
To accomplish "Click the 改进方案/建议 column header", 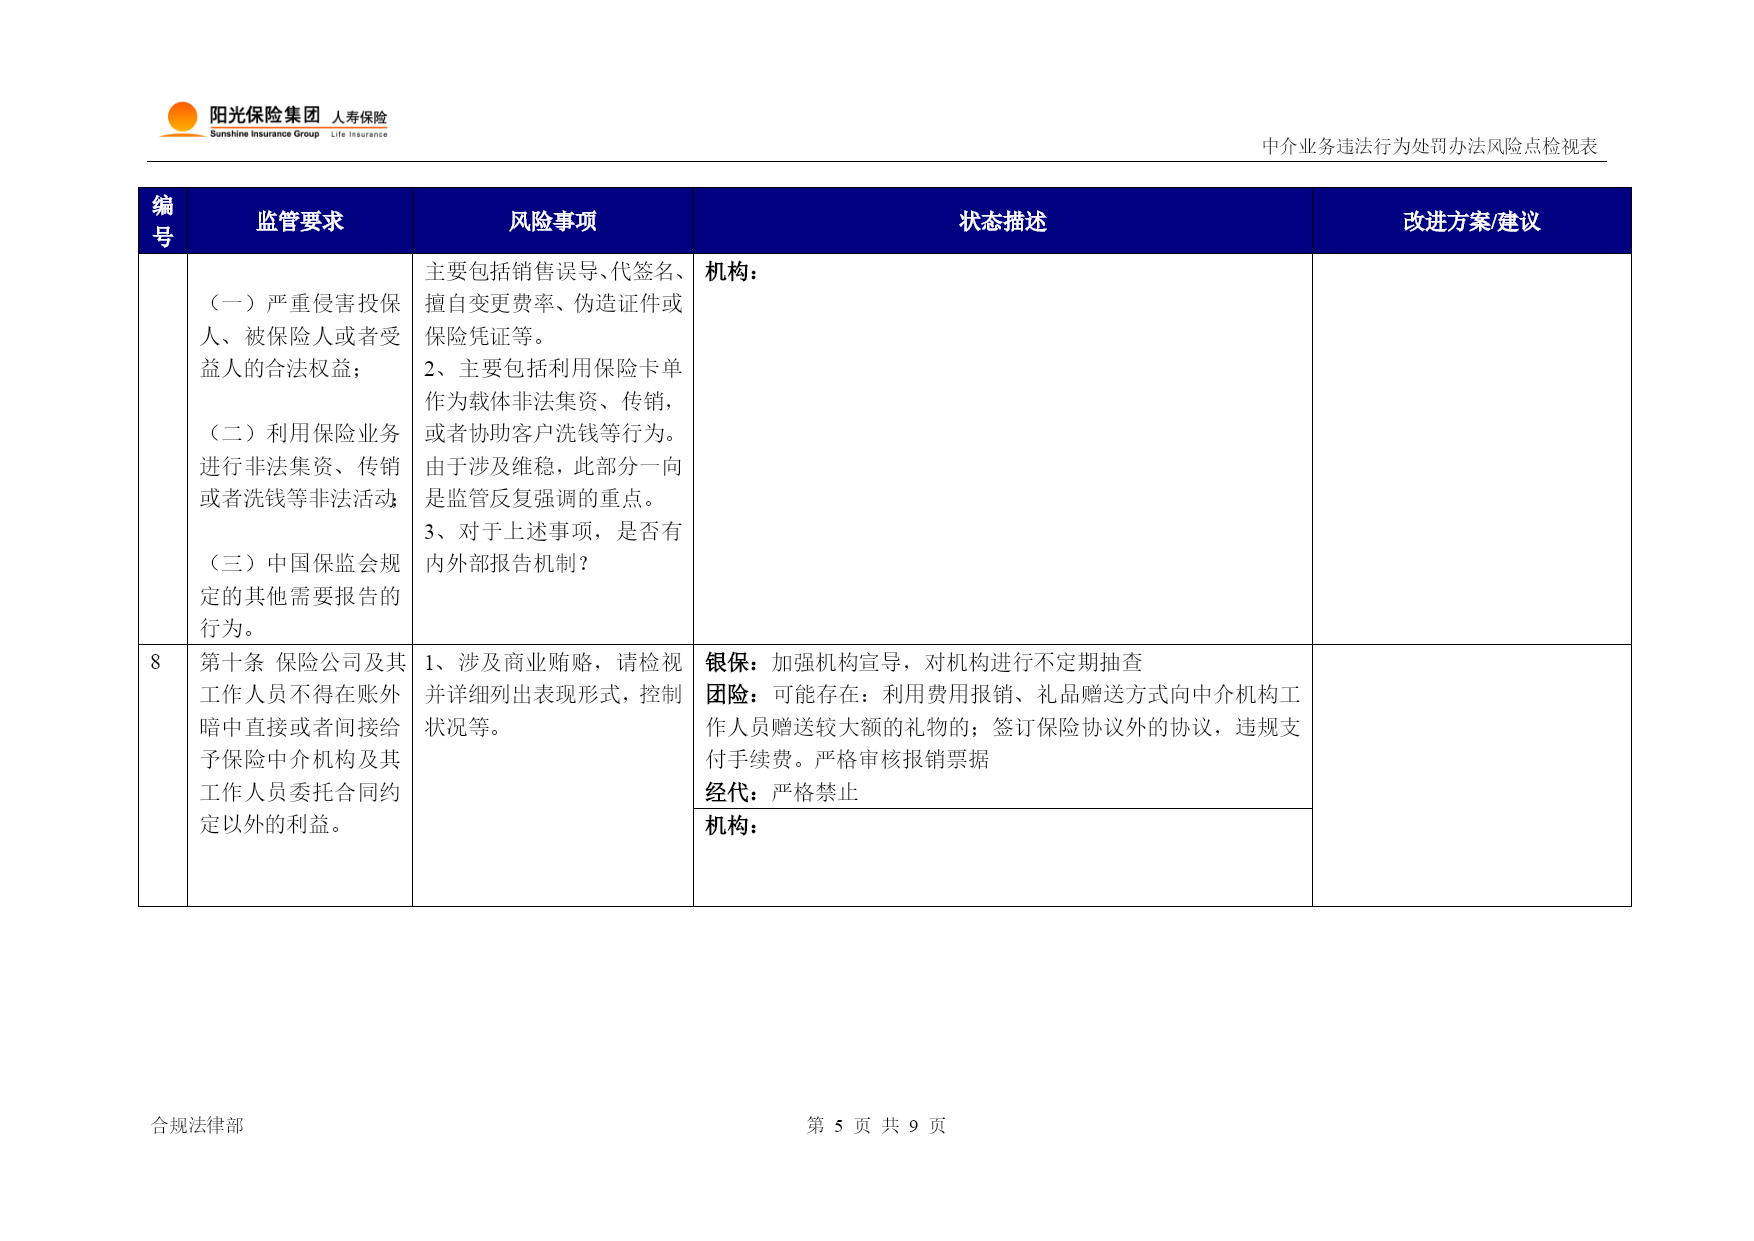I will pos(1472,221).
